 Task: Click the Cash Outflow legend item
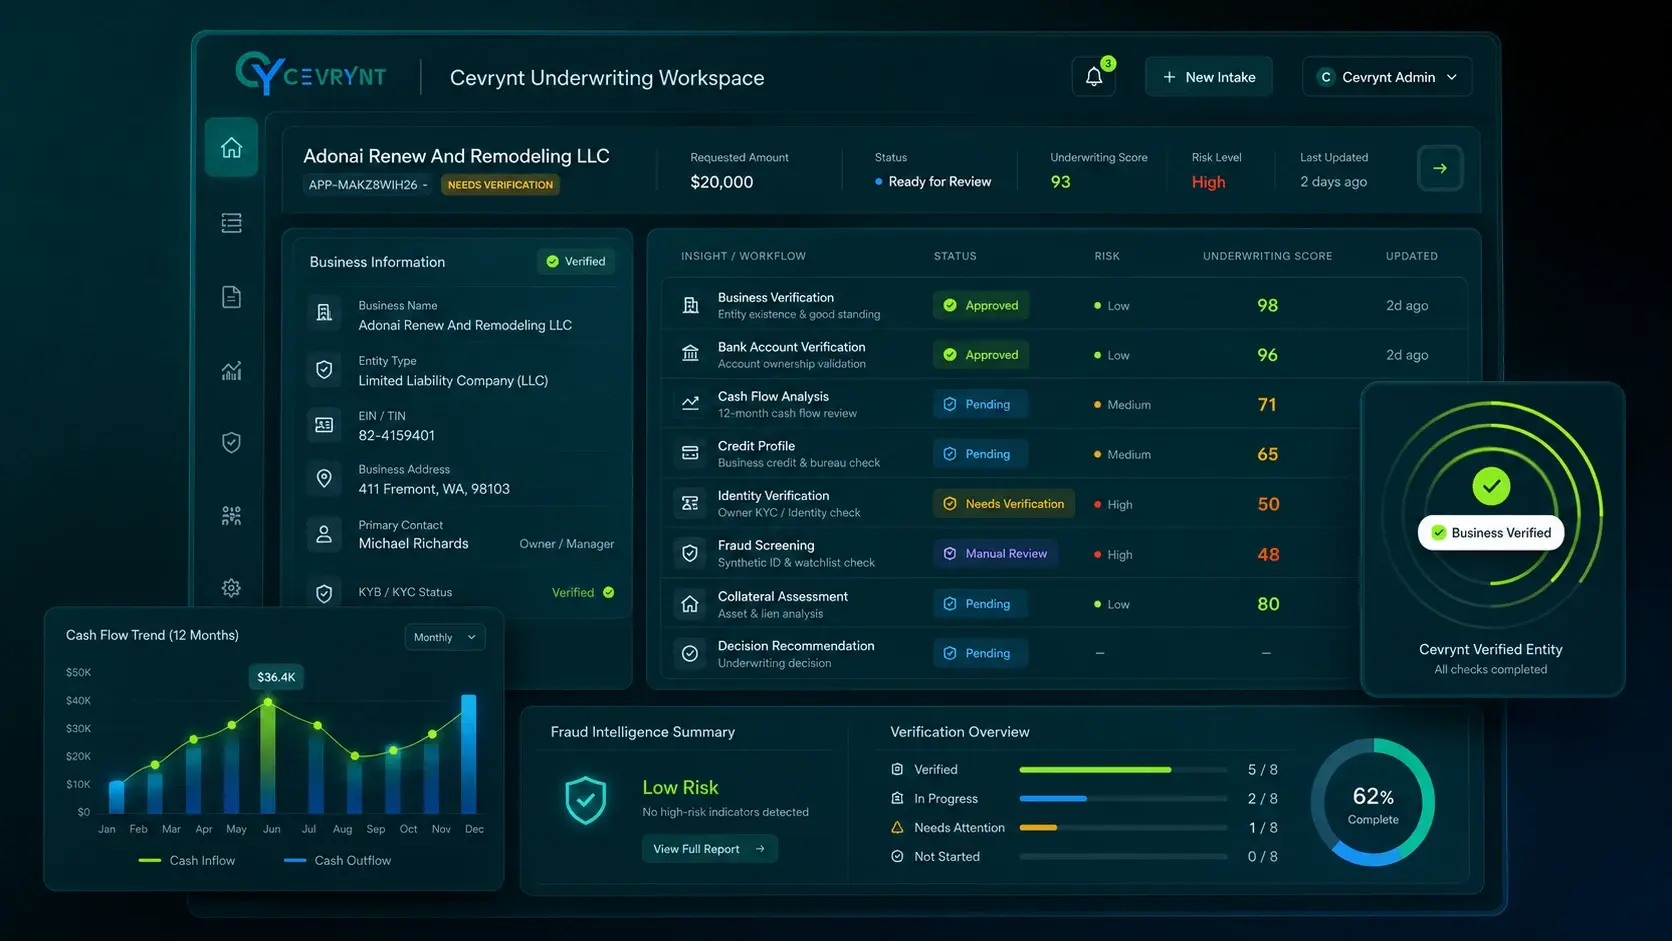[x=337, y=861]
